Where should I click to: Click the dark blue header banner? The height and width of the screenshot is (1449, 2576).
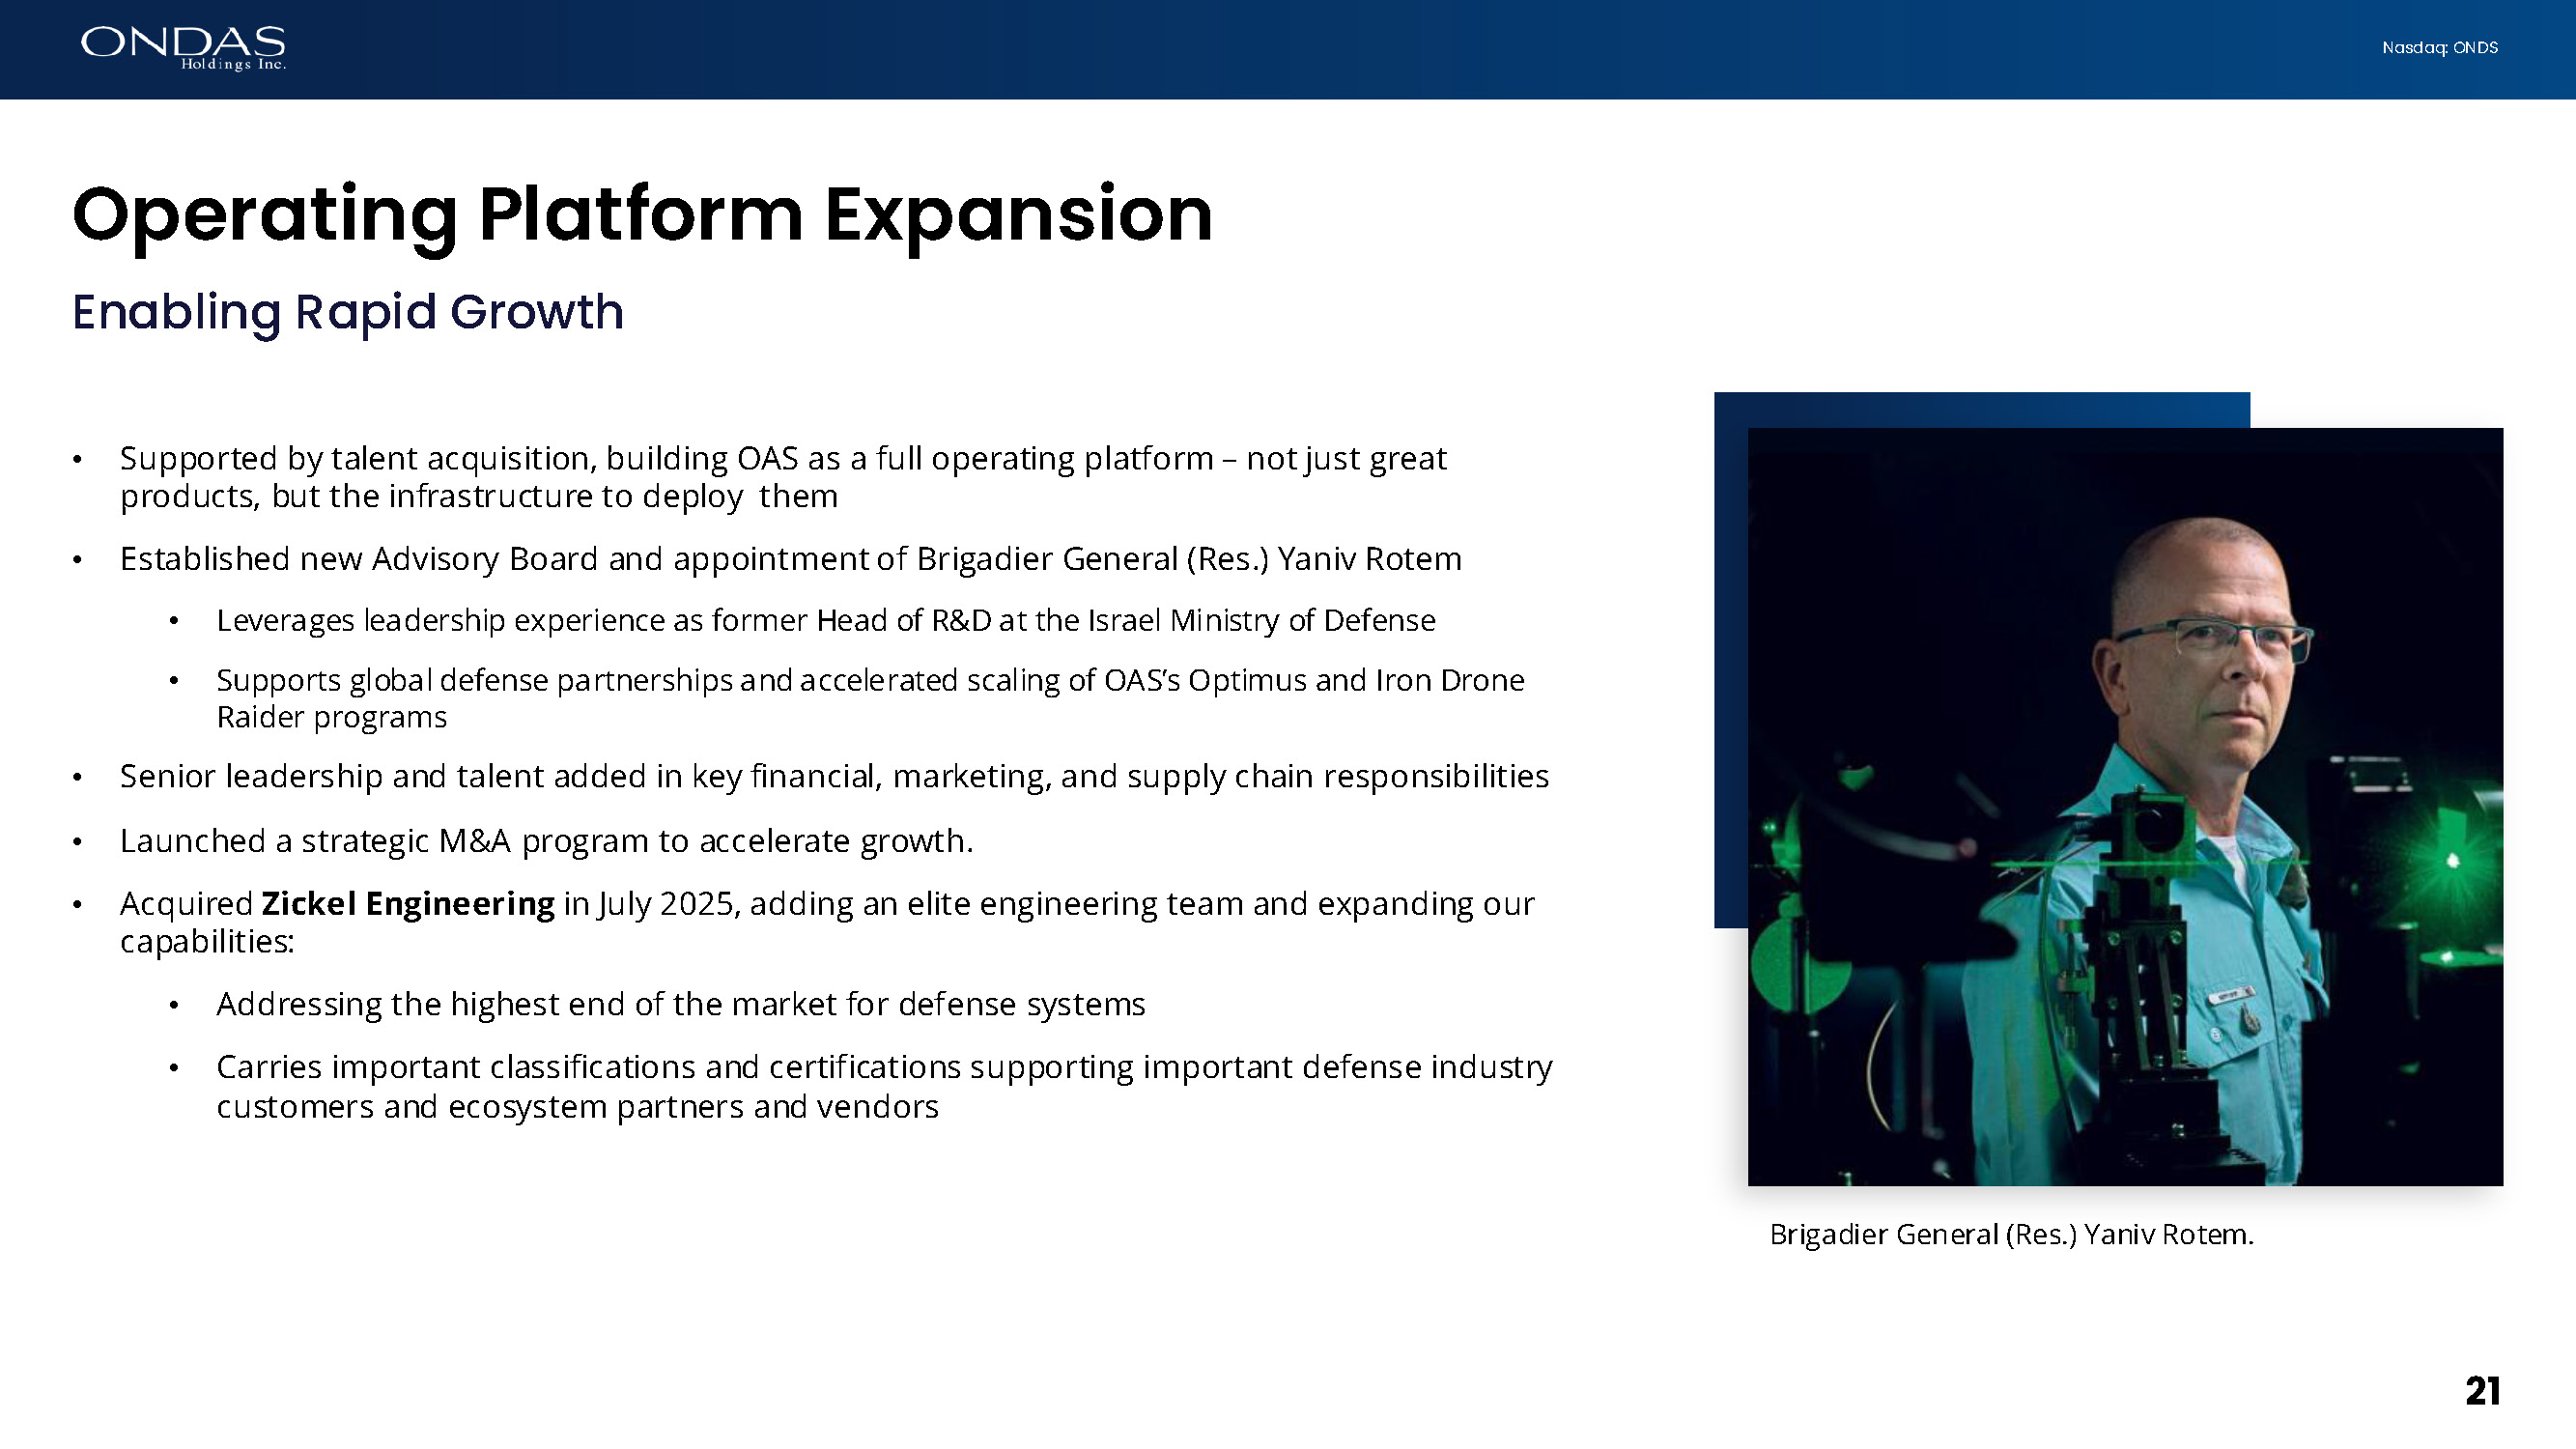pyautogui.click(x=1288, y=48)
